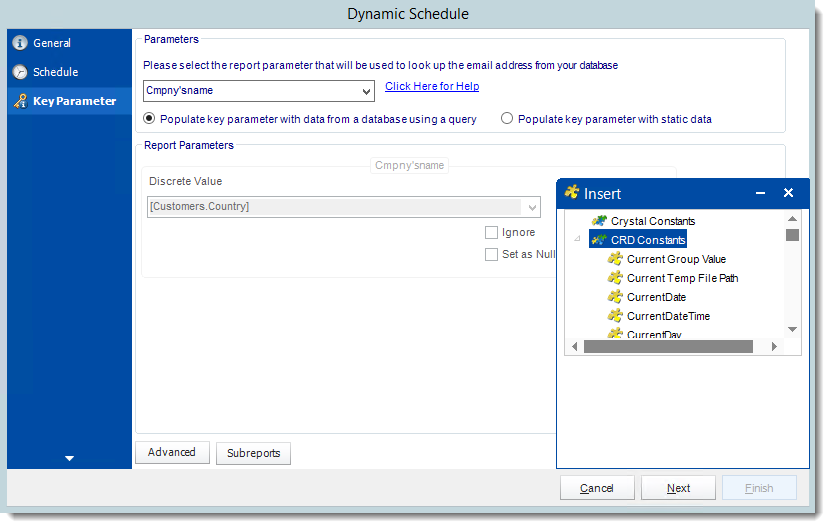The image size is (830, 528).
Task: Click the Advanced button
Action: click(x=172, y=452)
